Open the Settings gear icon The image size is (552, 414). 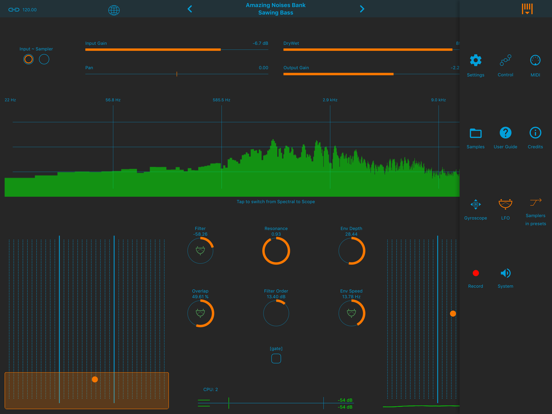coord(475,60)
